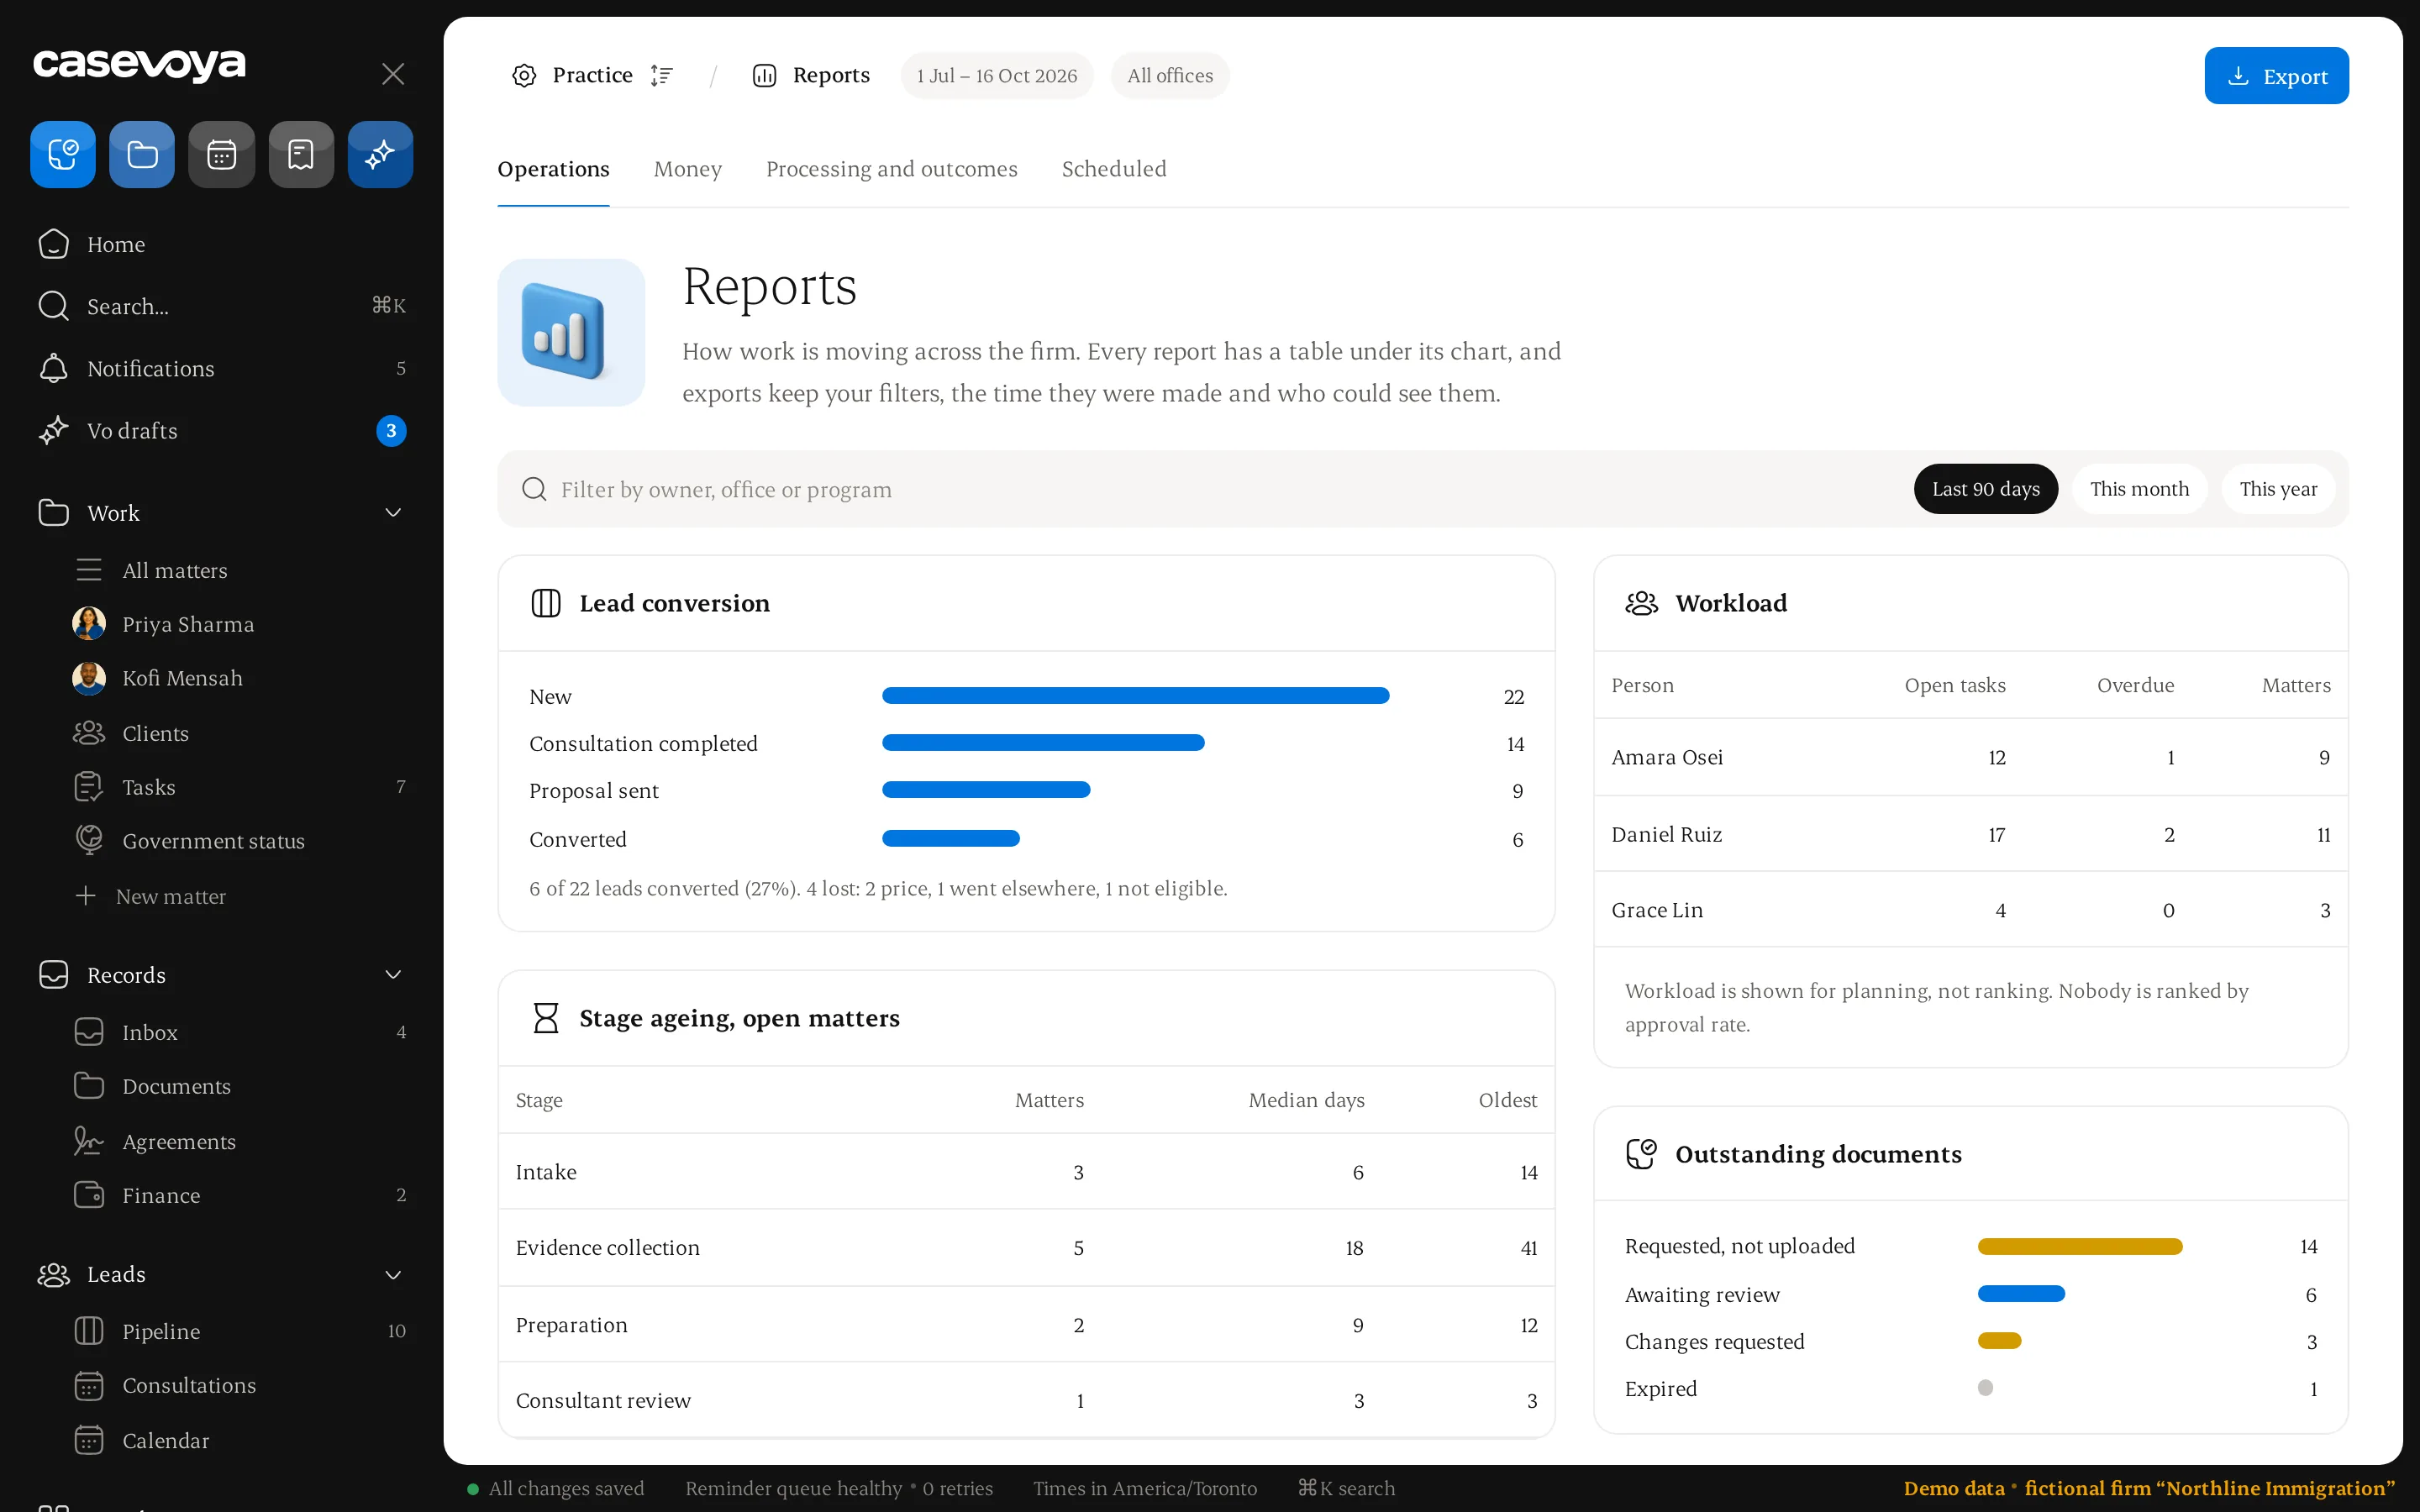Click the Requested, not uploaded yellow bar
Image resolution: width=2420 pixels, height=1512 pixels.
(2080, 1246)
